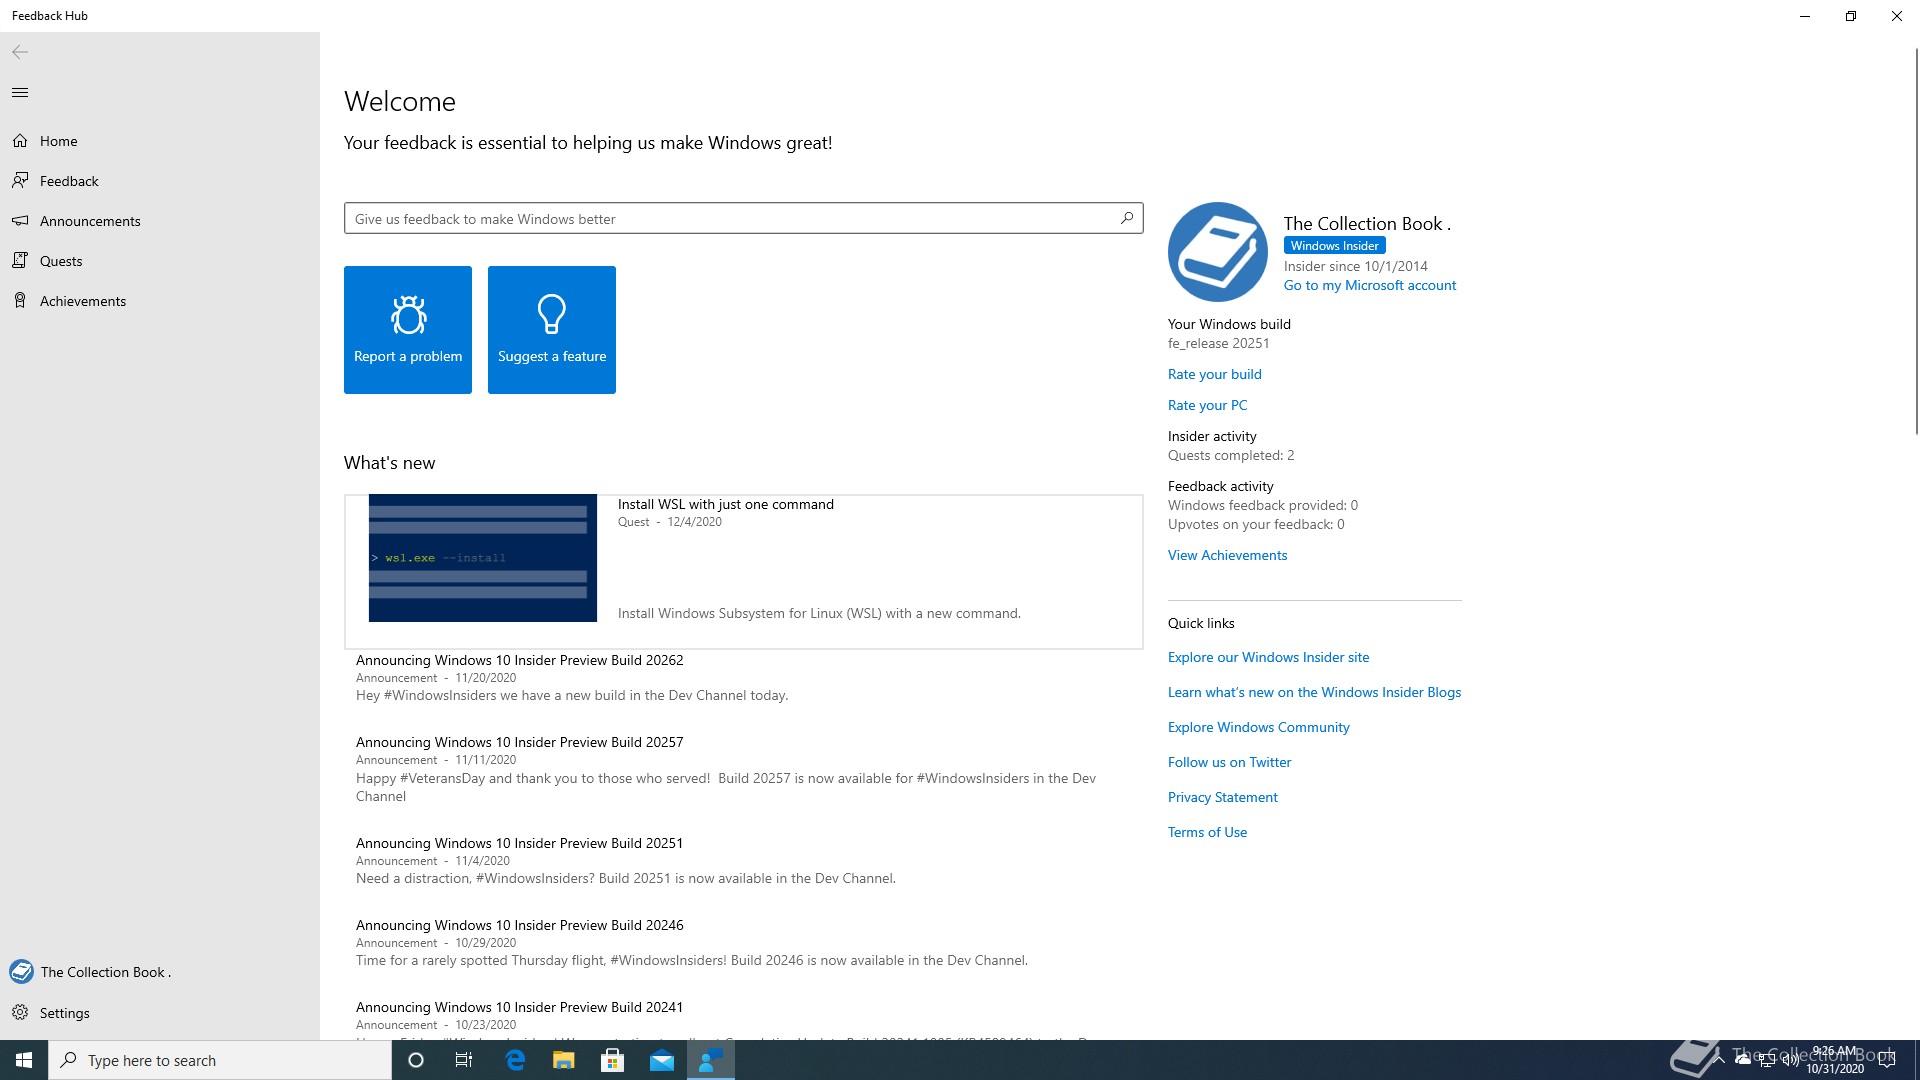Open Explore our Windows Insider site link
The height and width of the screenshot is (1080, 1920).
pyautogui.click(x=1269, y=657)
